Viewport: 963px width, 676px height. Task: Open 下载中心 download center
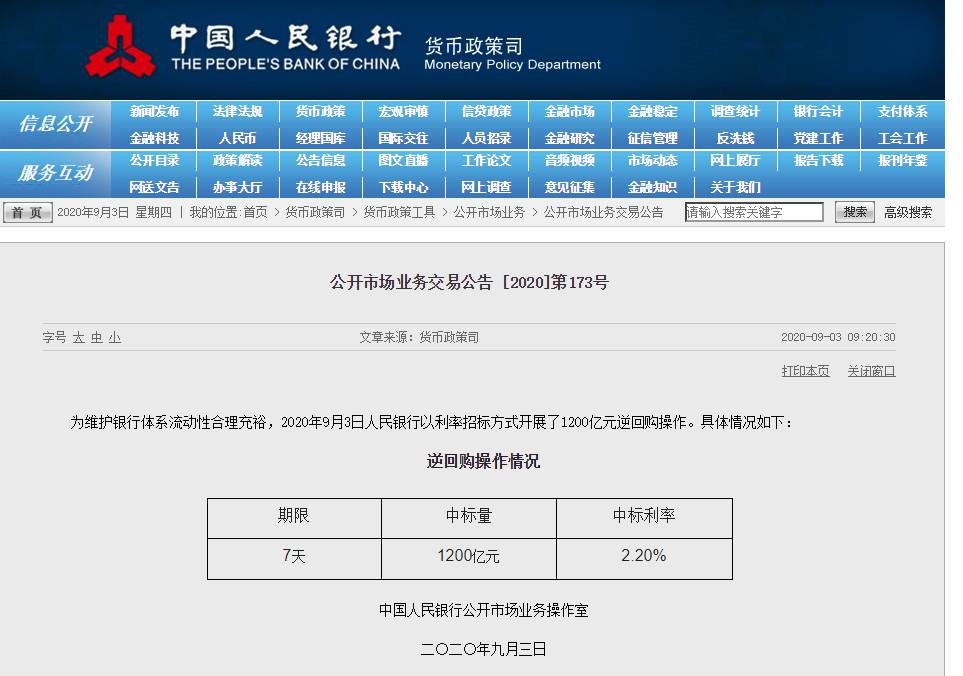pyautogui.click(x=403, y=187)
